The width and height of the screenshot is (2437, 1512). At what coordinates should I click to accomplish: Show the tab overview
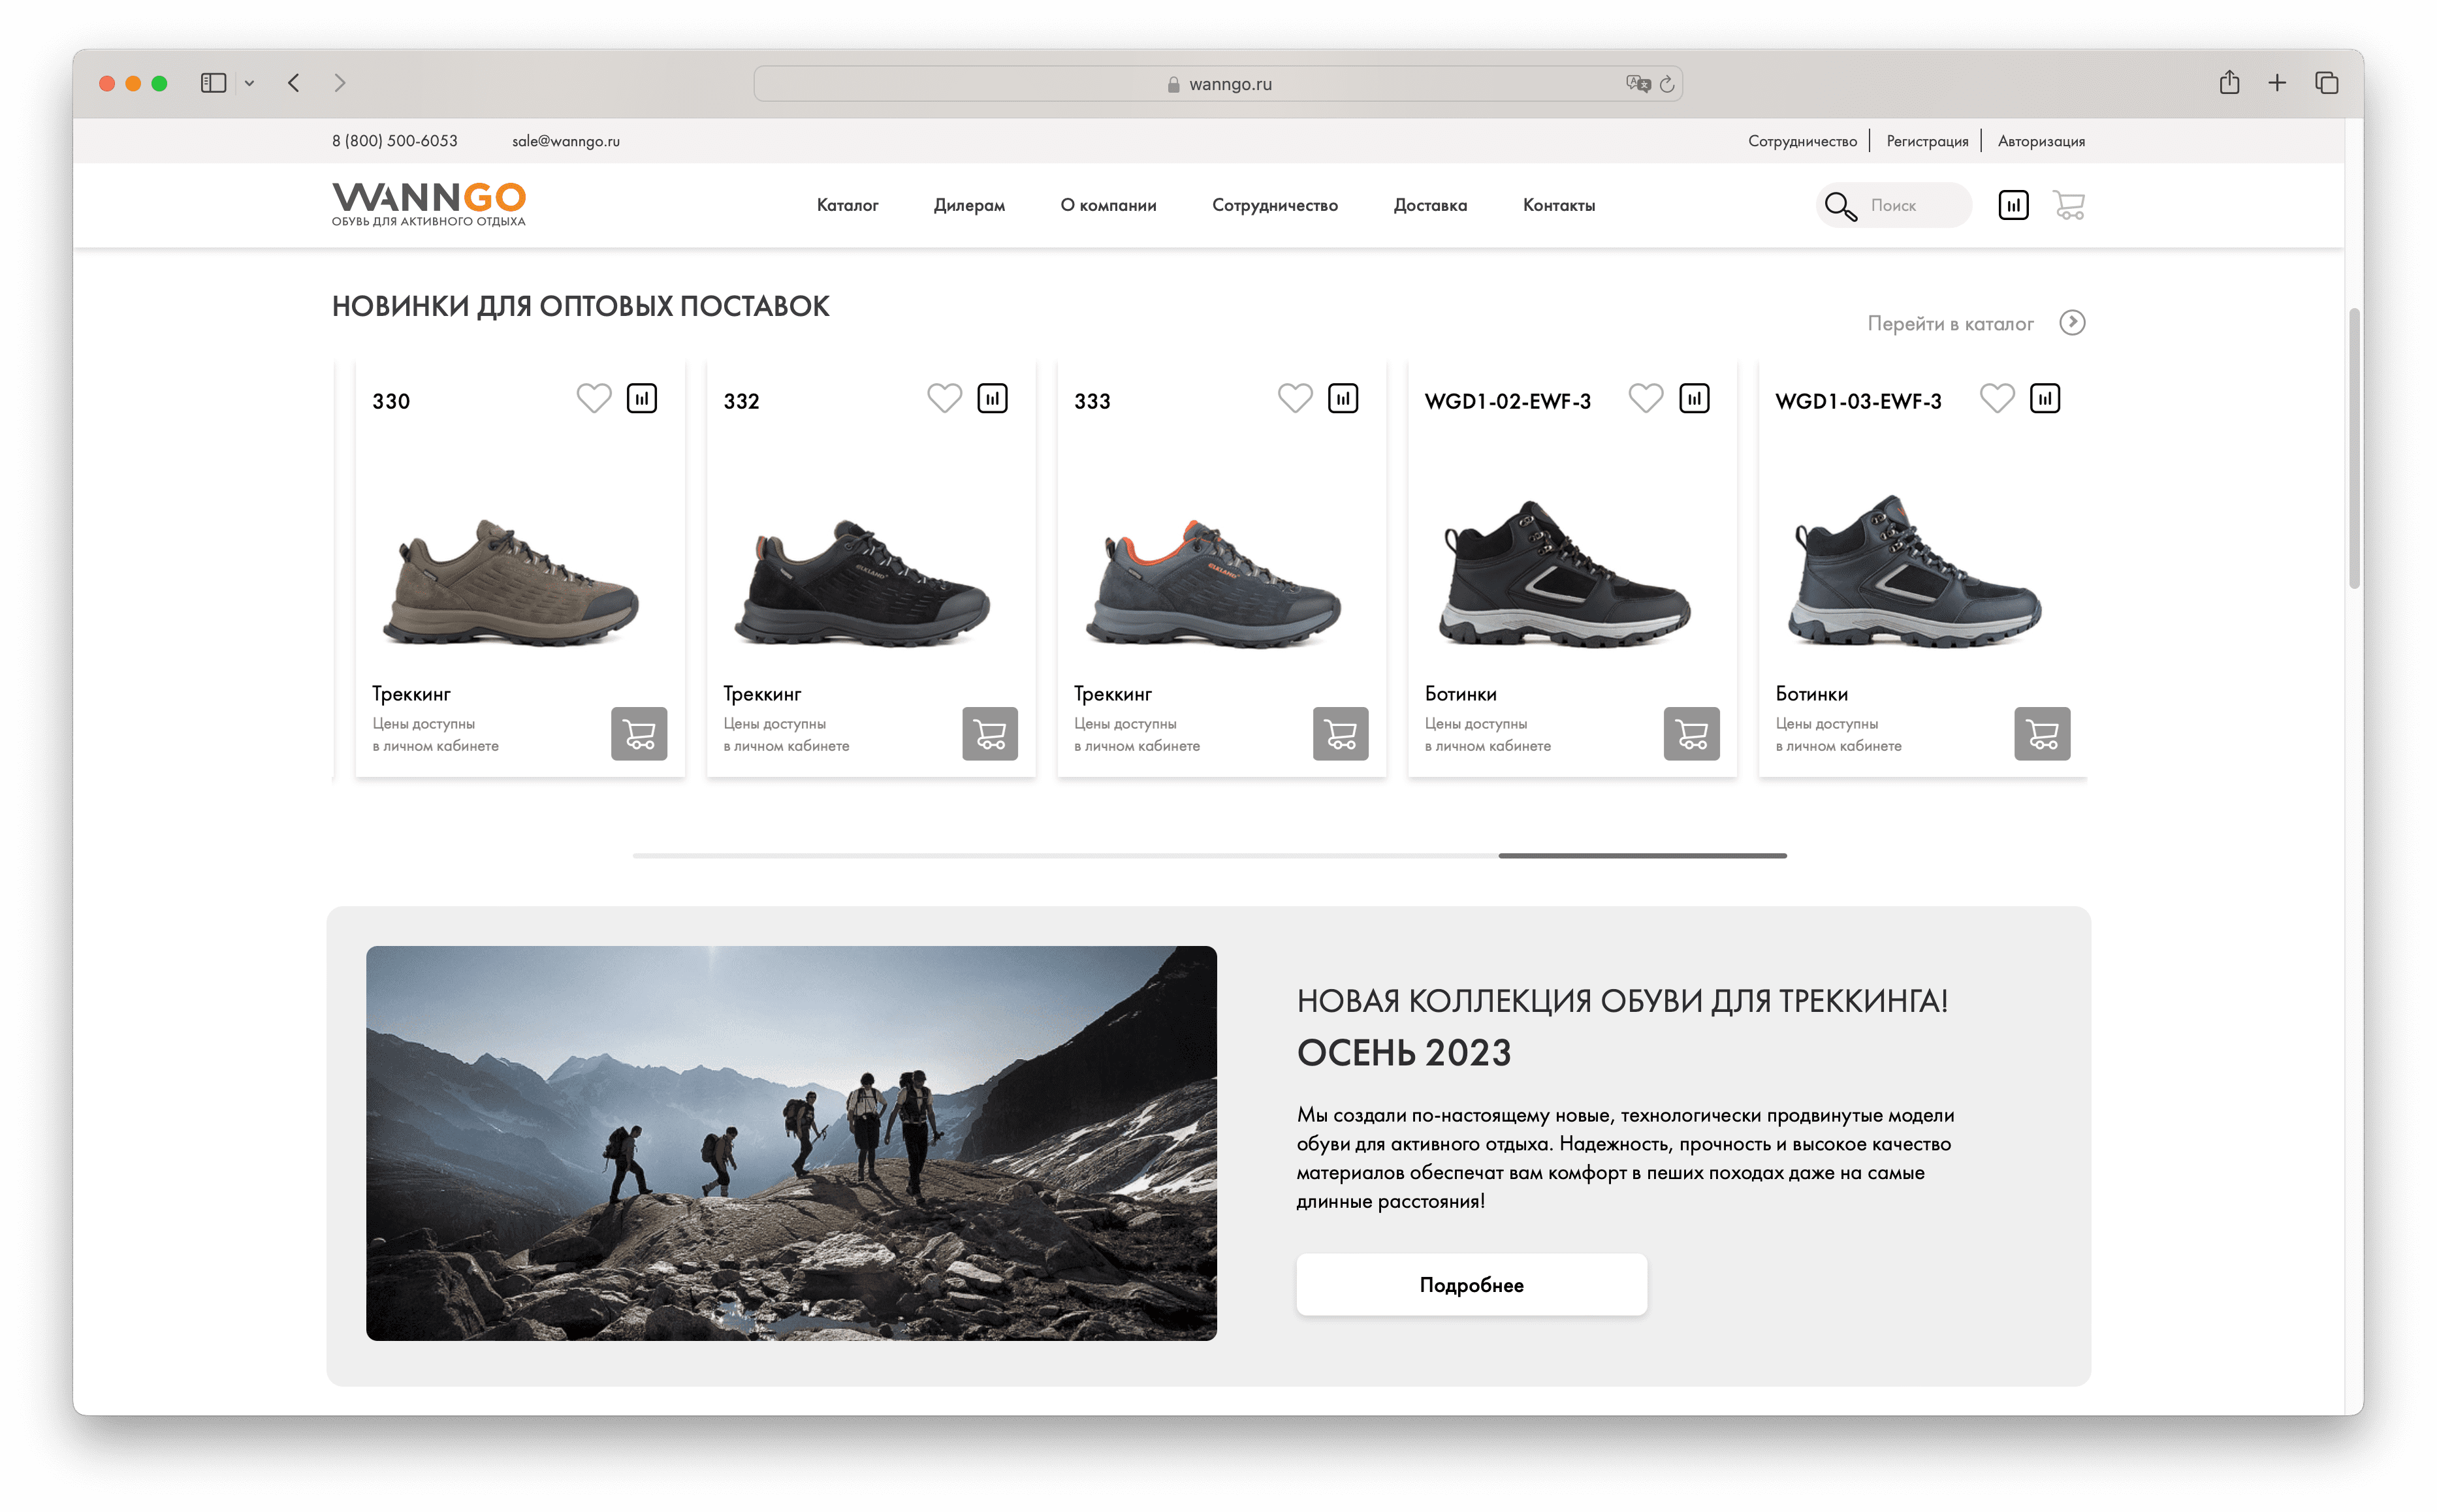(2327, 83)
